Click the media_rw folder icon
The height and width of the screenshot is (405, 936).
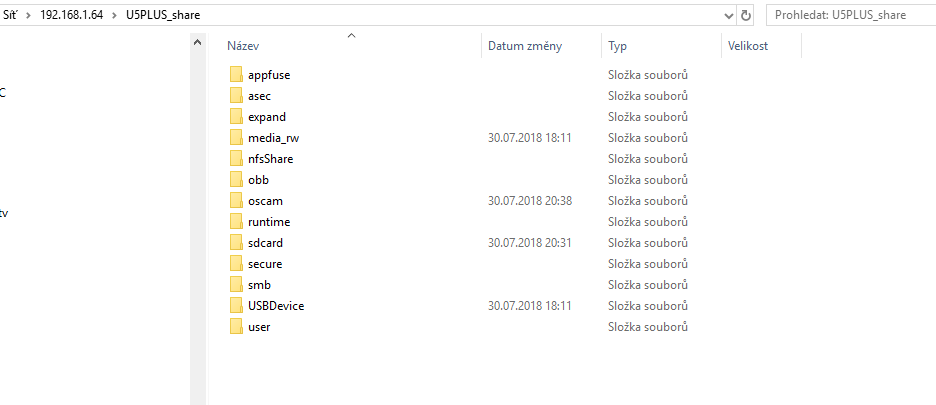point(236,138)
